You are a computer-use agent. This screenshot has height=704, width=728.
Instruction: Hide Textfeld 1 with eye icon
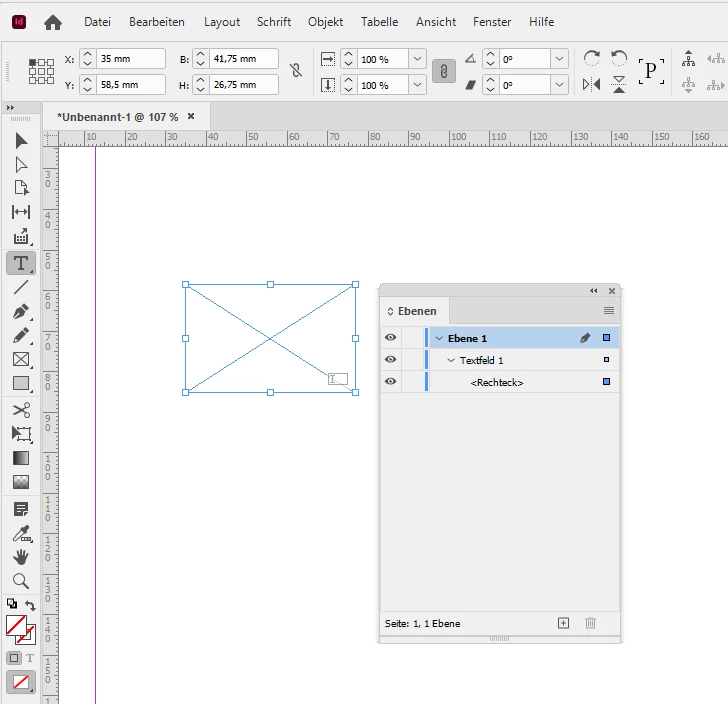(x=390, y=359)
